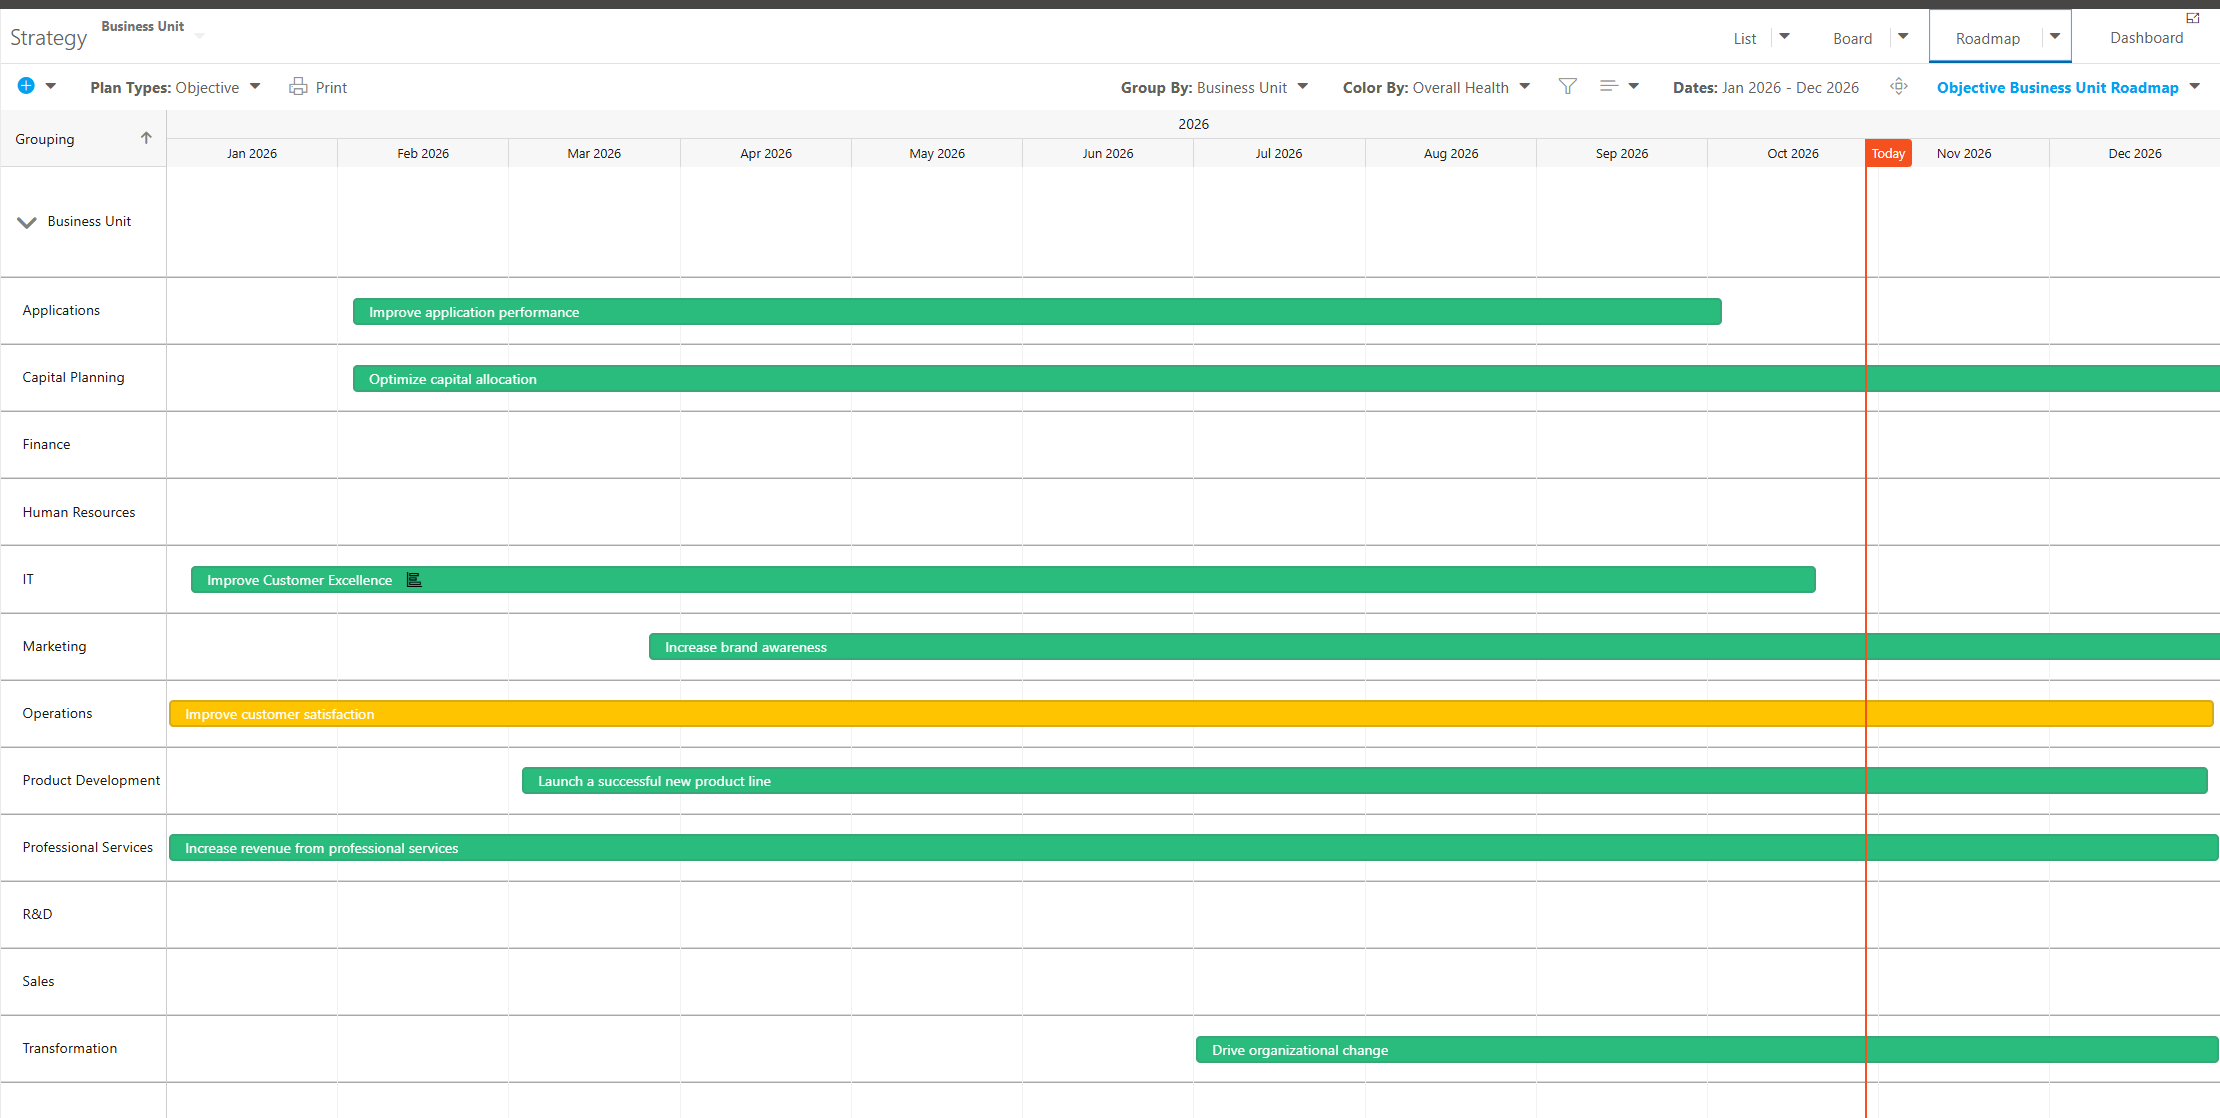
Task: Open the Improve application performance bar
Action: (1037, 312)
